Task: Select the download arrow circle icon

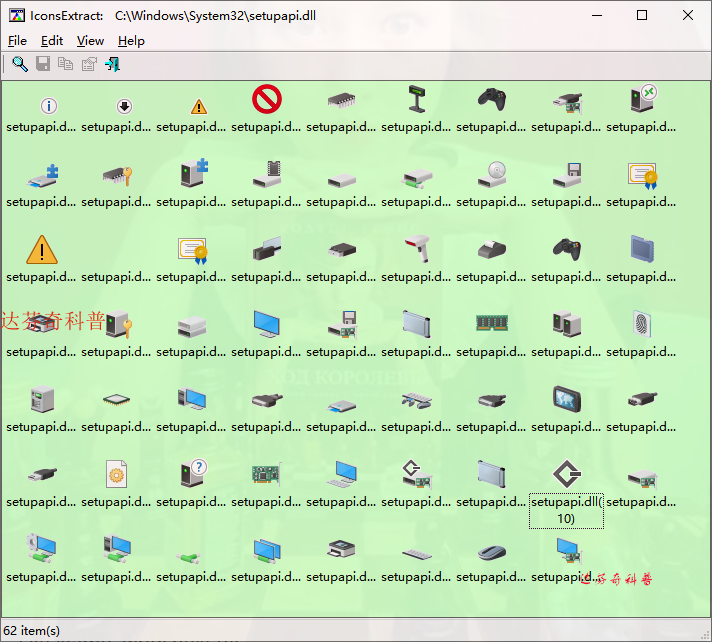Action: [124, 106]
